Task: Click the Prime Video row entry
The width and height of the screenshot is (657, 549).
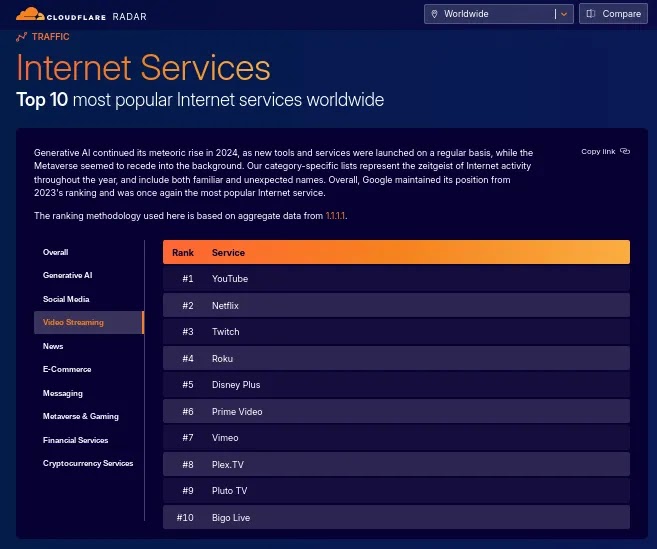Action: 396,412
